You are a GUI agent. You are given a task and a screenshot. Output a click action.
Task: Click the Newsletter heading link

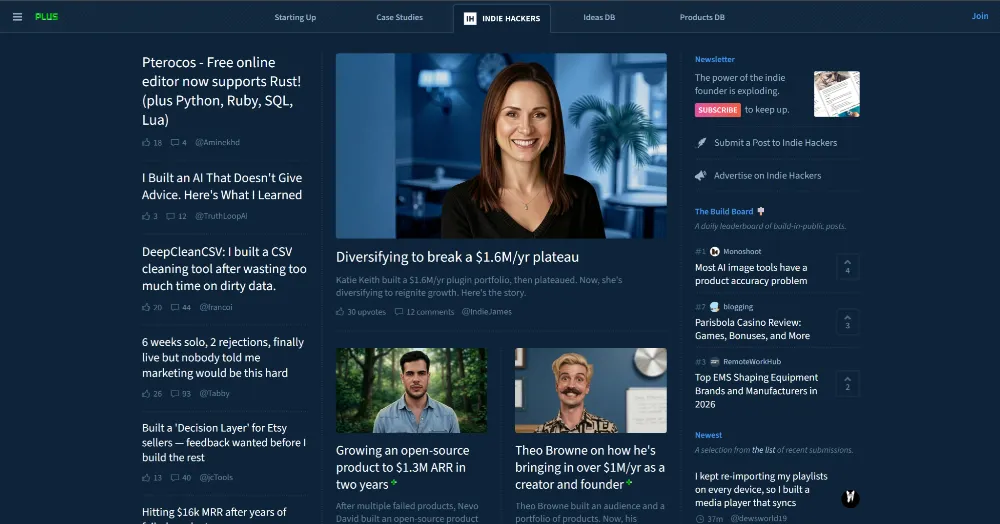point(715,59)
